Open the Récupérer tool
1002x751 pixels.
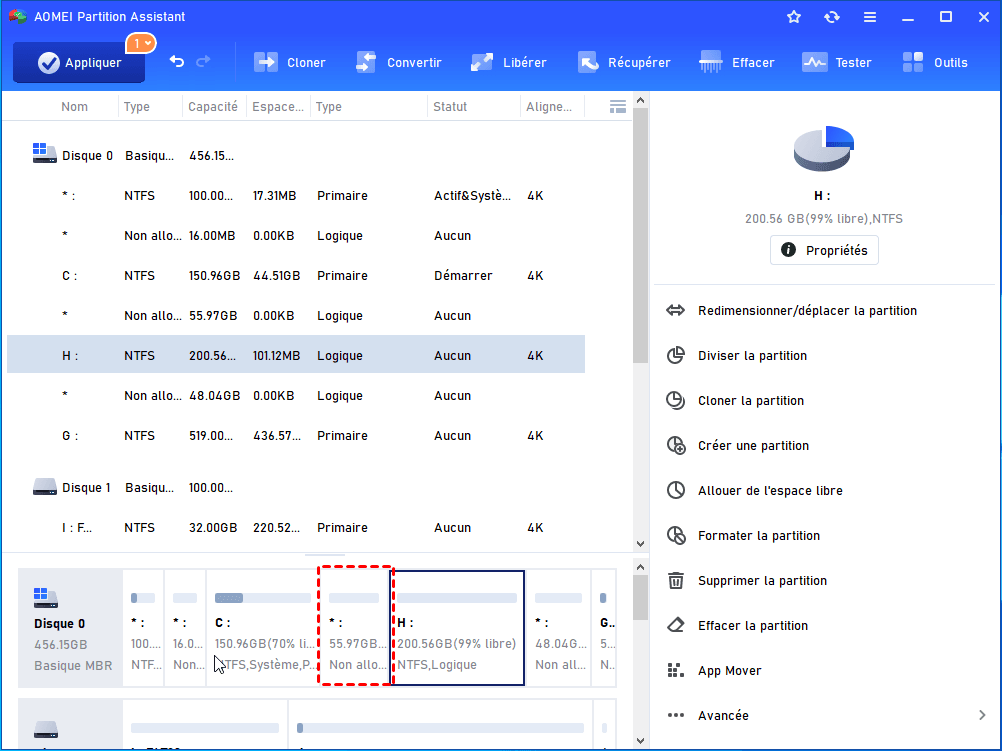(x=587, y=62)
